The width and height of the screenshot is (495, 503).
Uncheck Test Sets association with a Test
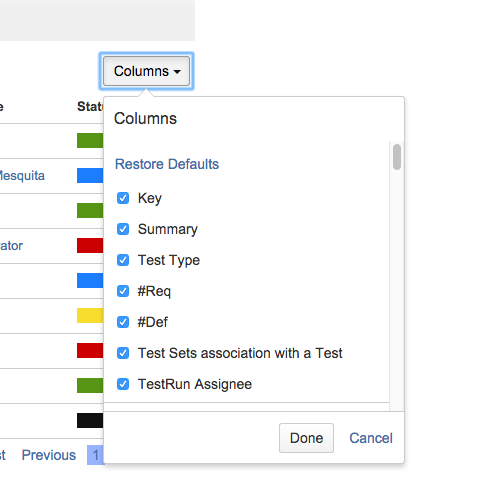123,353
